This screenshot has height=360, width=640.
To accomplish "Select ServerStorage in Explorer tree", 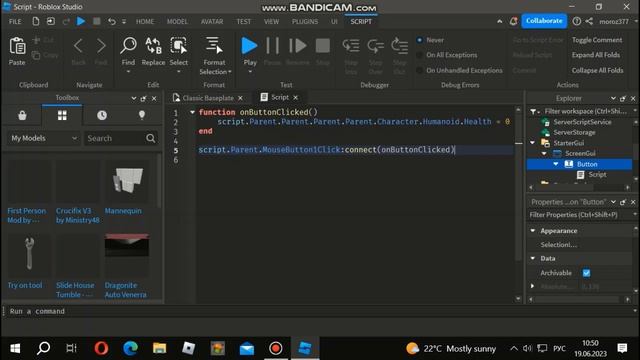I will point(574,133).
